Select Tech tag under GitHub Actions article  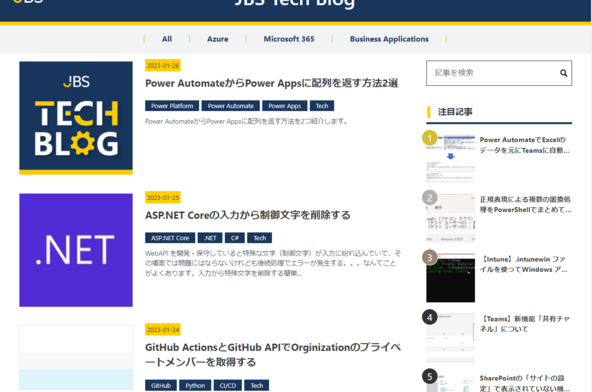(257, 386)
